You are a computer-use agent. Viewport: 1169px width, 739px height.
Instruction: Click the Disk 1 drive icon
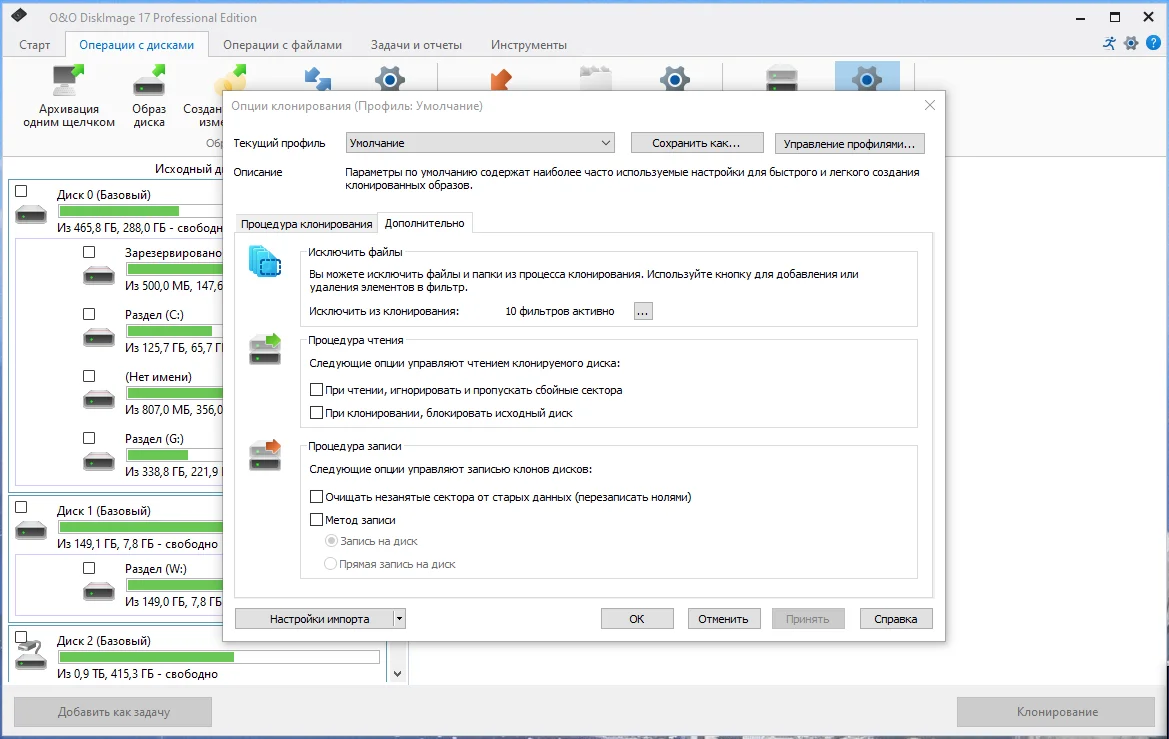[31, 531]
